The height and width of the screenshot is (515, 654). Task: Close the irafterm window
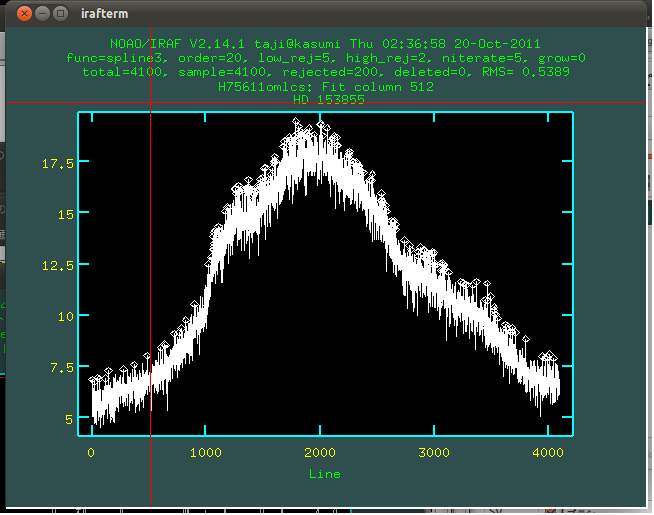tap(24, 13)
